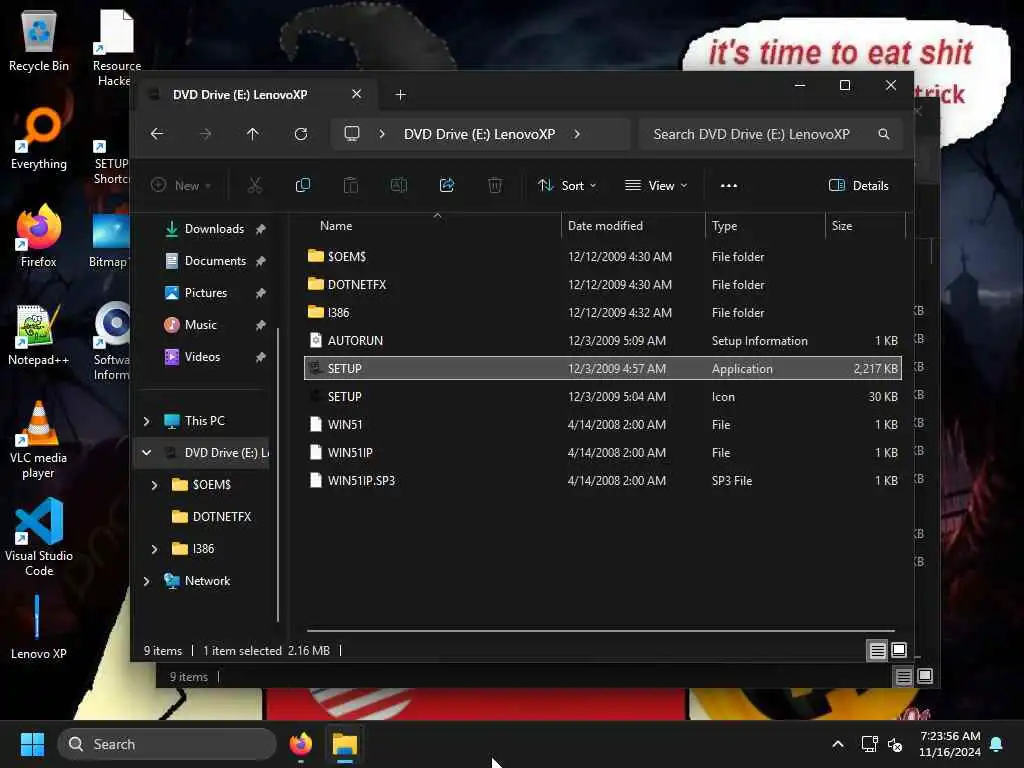Expand I386 folder in tree

click(155, 549)
